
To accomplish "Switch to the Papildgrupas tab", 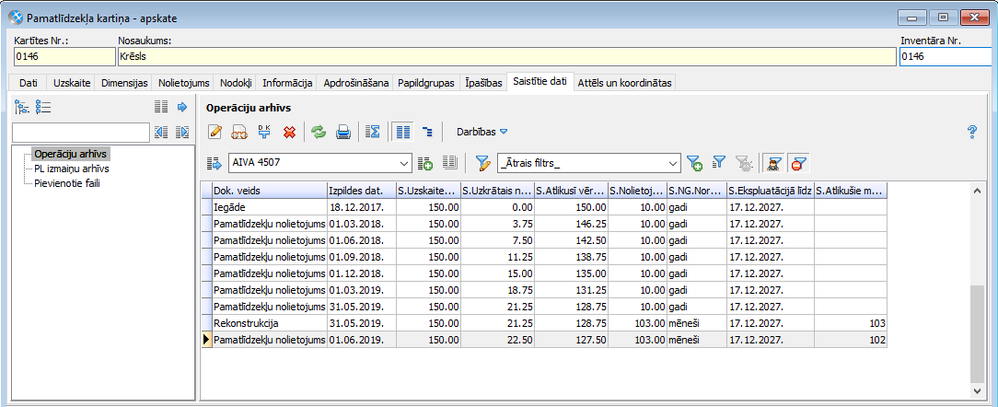I will (426, 83).
